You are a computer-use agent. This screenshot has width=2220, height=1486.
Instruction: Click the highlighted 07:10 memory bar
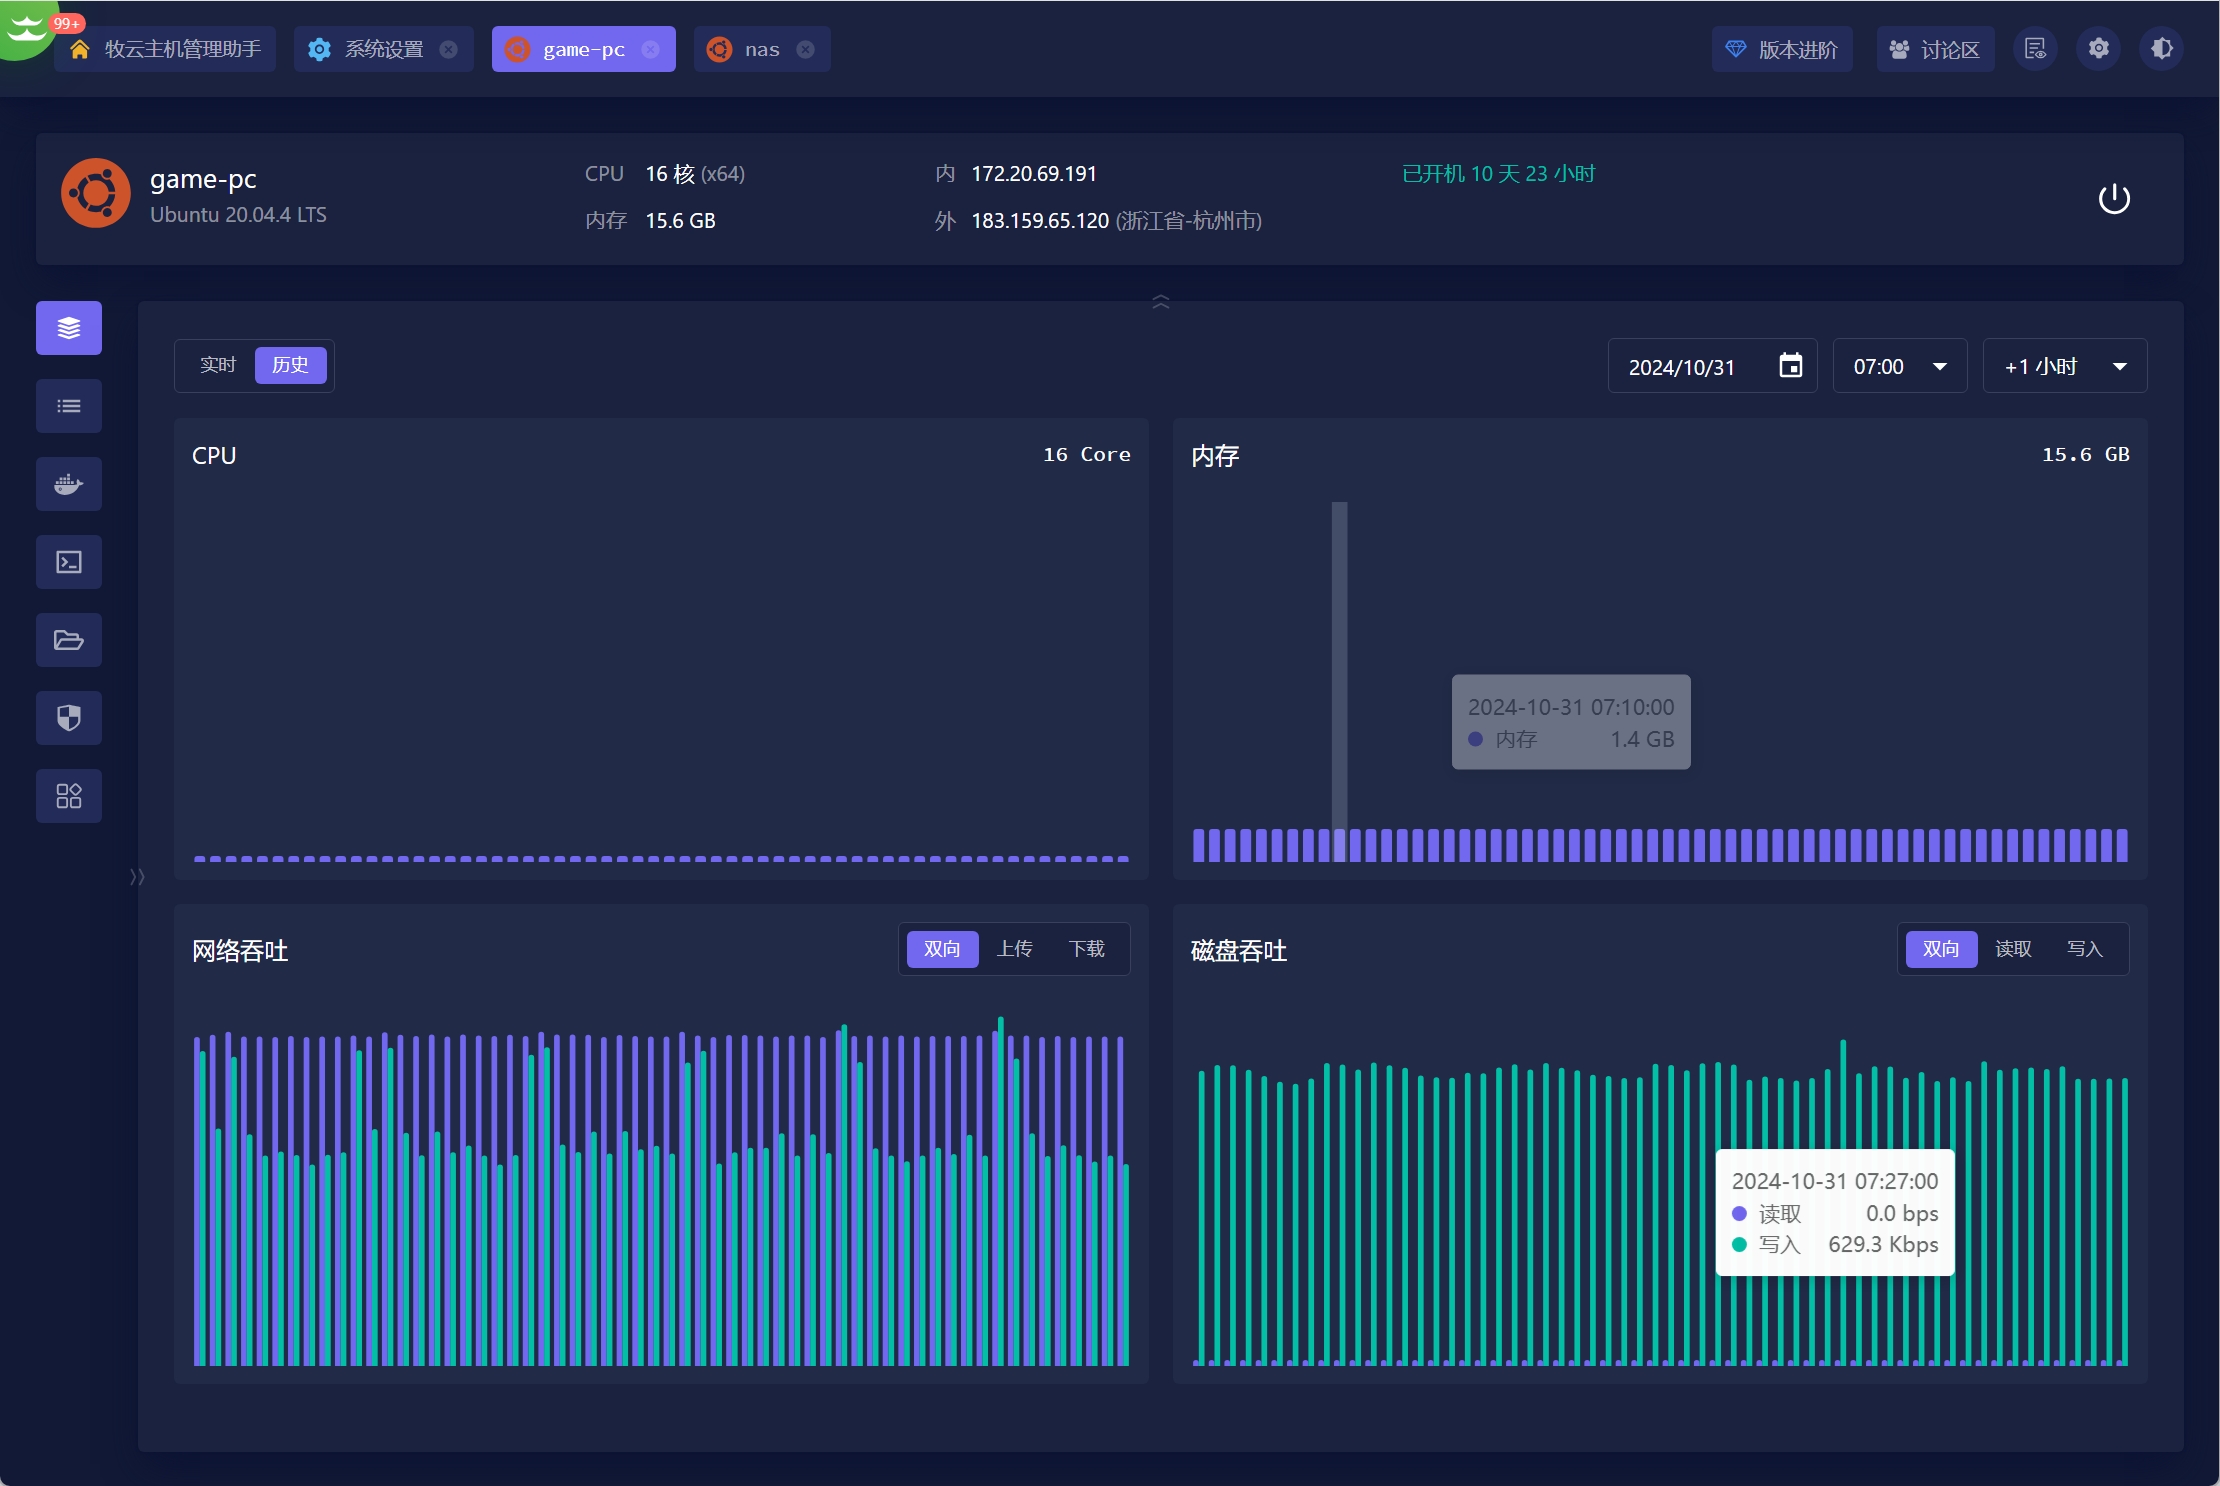click(x=1340, y=845)
